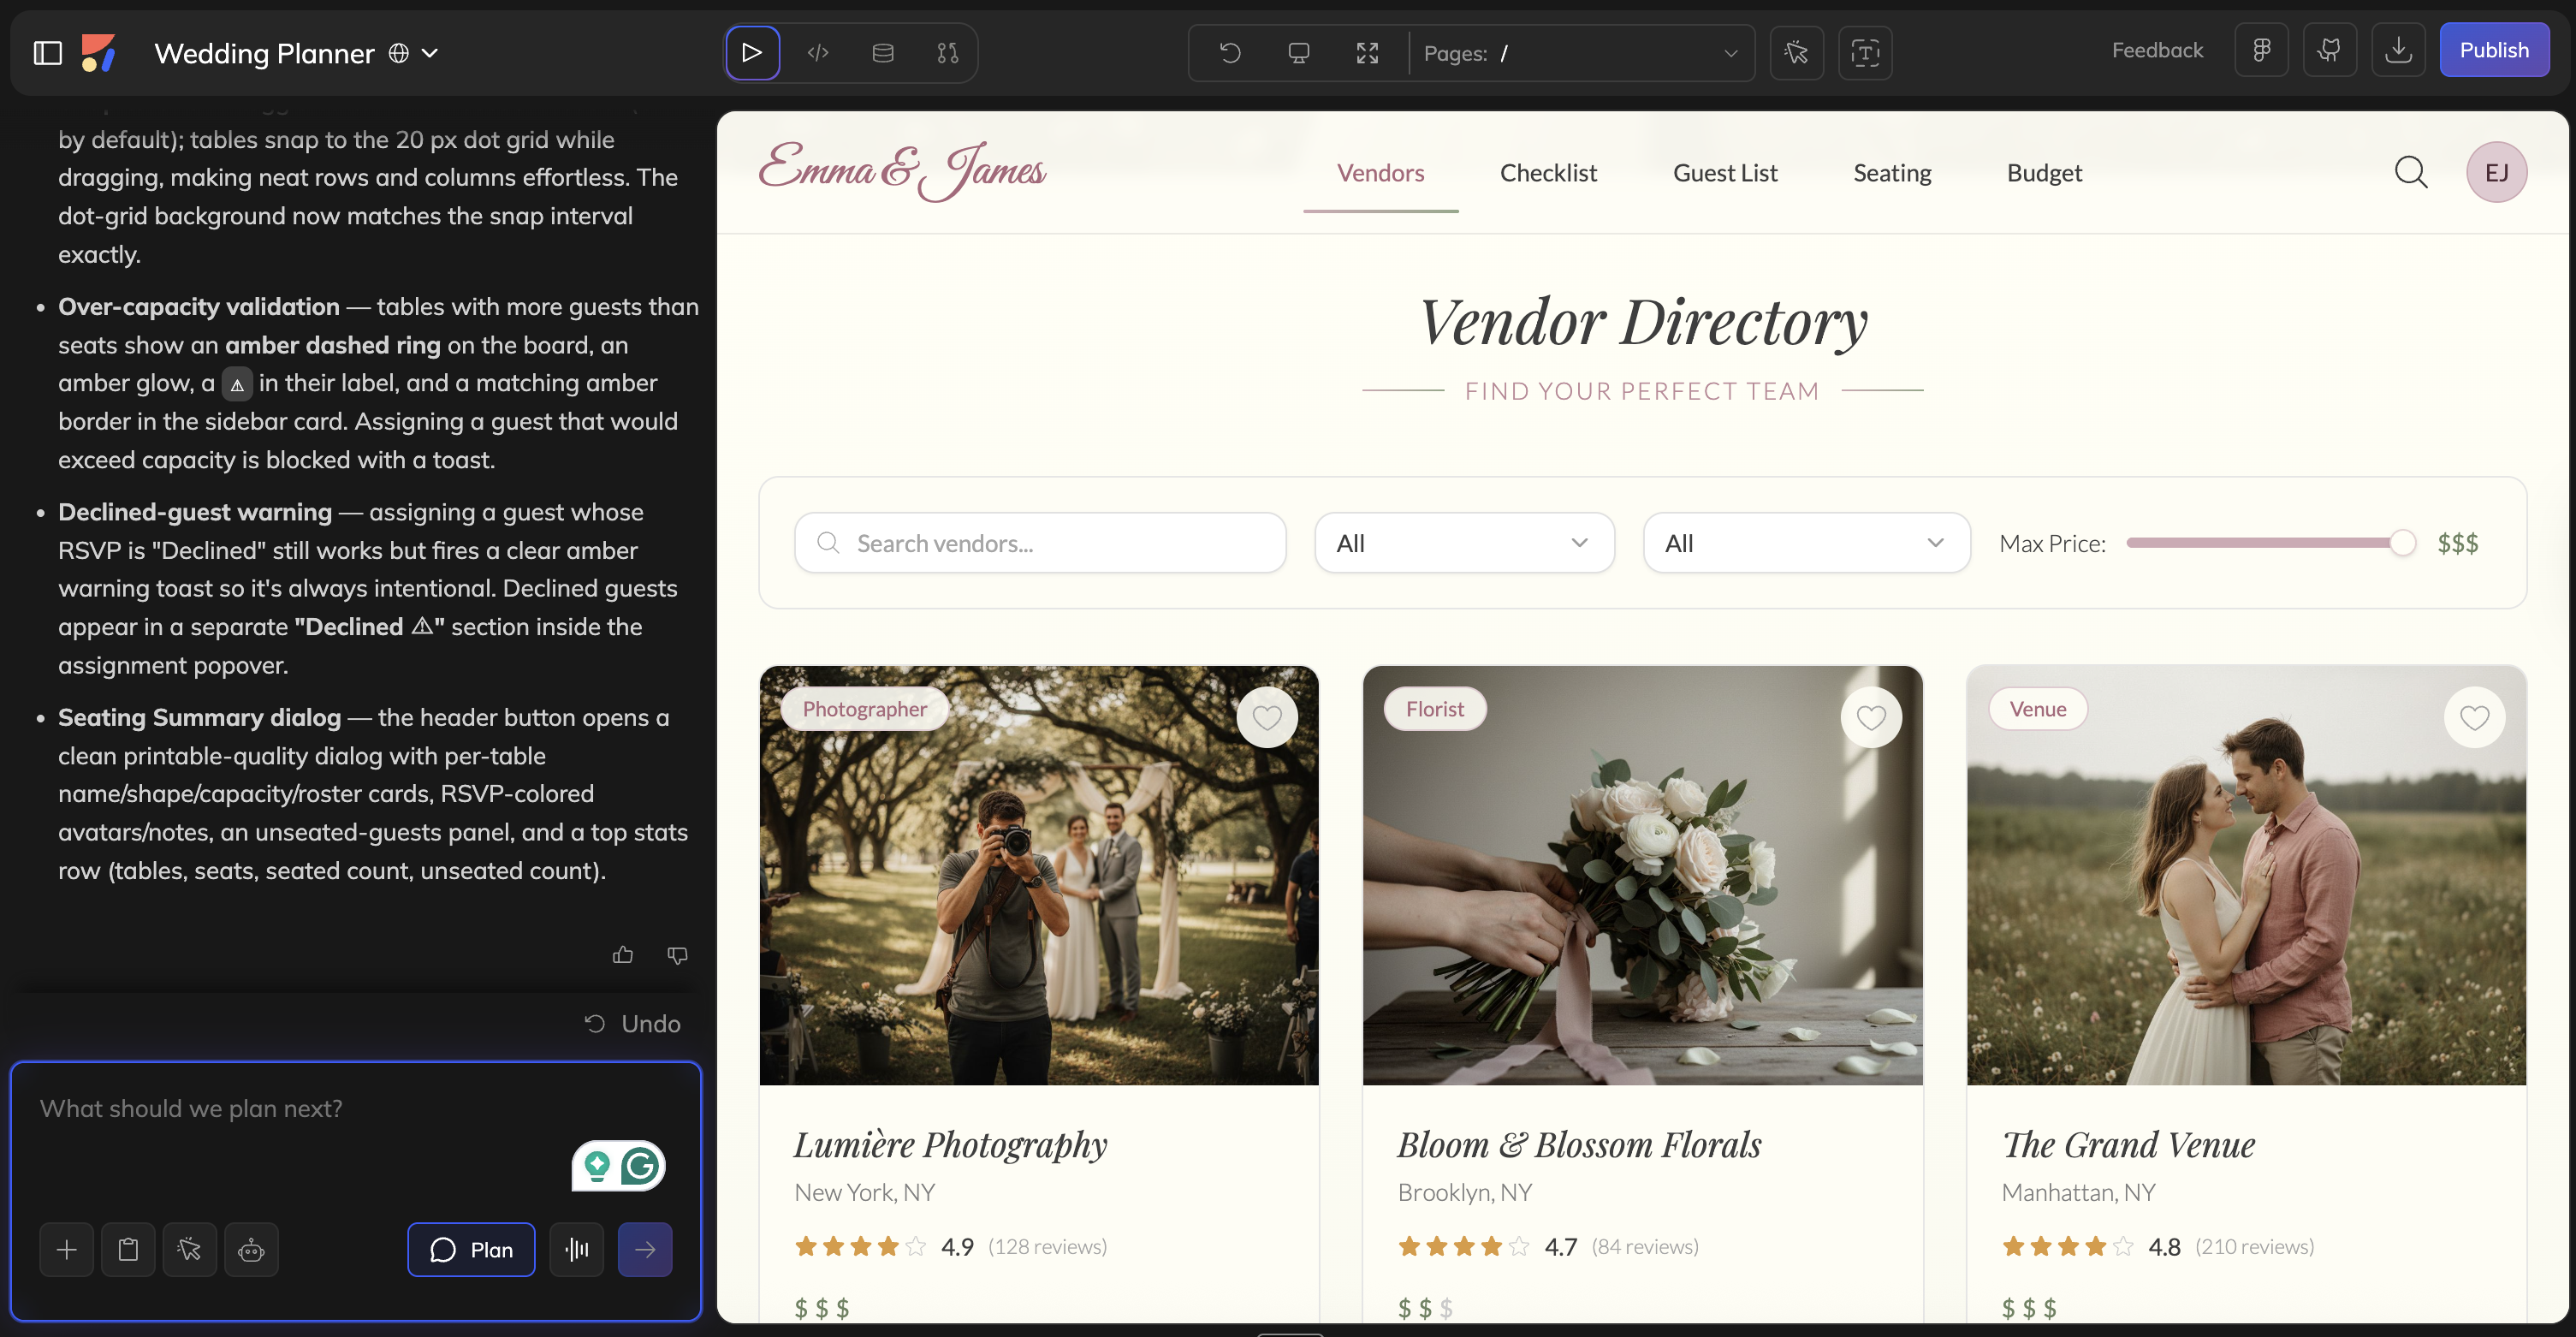2576x1337 pixels.
Task: Click the refresh preview icon
Action: click(x=1230, y=53)
